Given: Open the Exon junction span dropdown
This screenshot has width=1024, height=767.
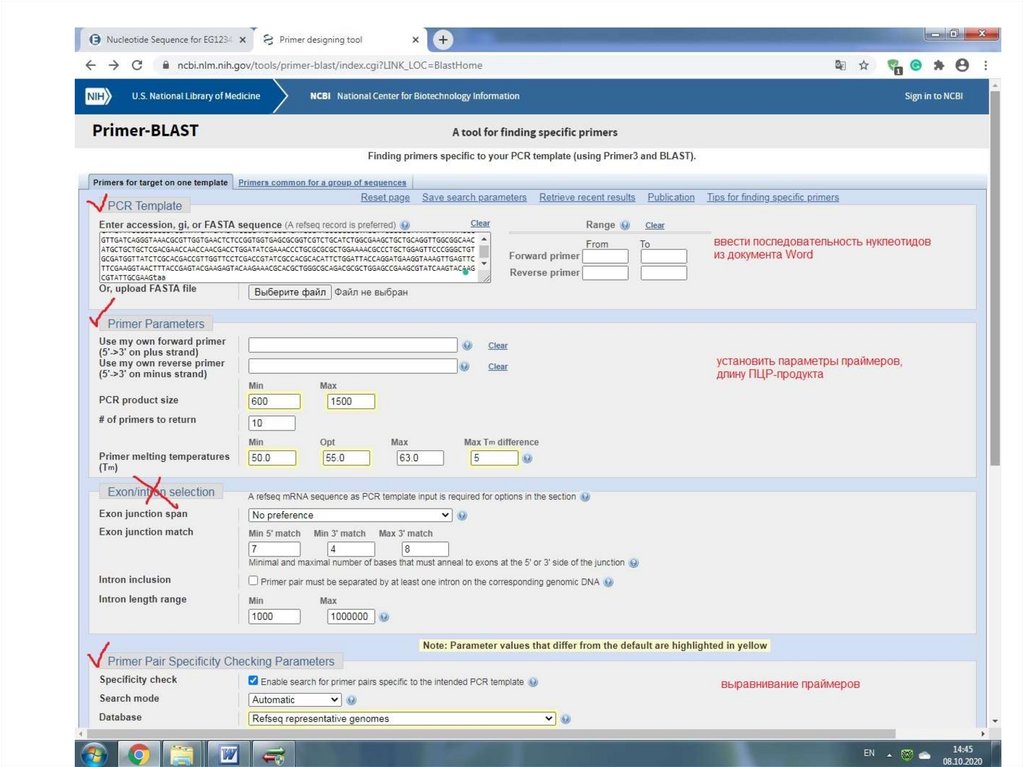Looking at the screenshot, I should (x=350, y=515).
